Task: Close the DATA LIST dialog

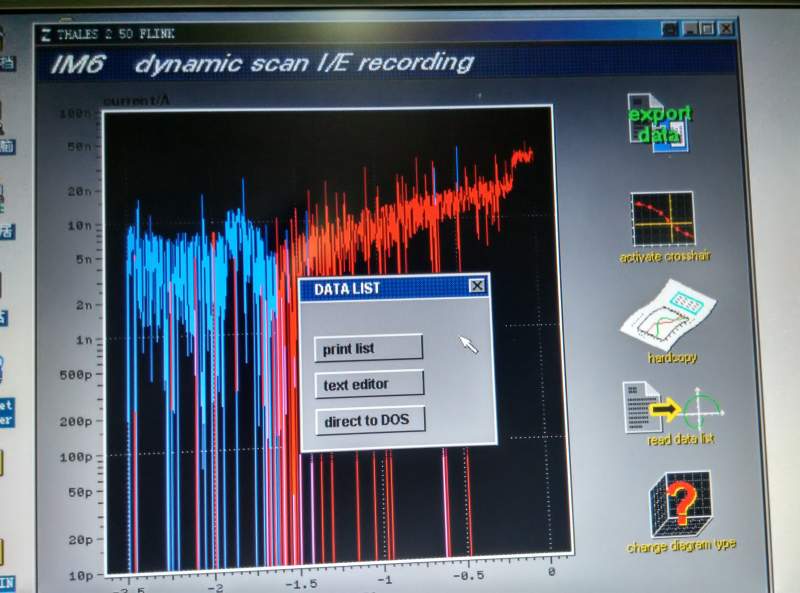Action: point(477,286)
